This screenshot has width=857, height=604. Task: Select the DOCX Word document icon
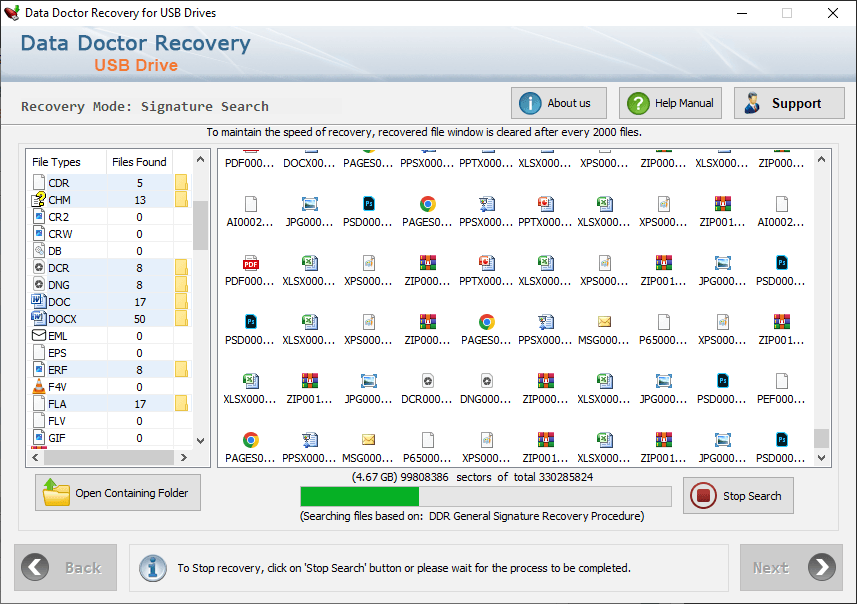(39, 318)
